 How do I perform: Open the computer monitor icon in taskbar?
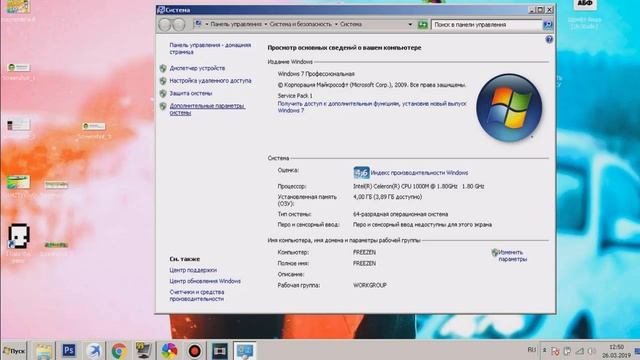[x=144, y=351]
